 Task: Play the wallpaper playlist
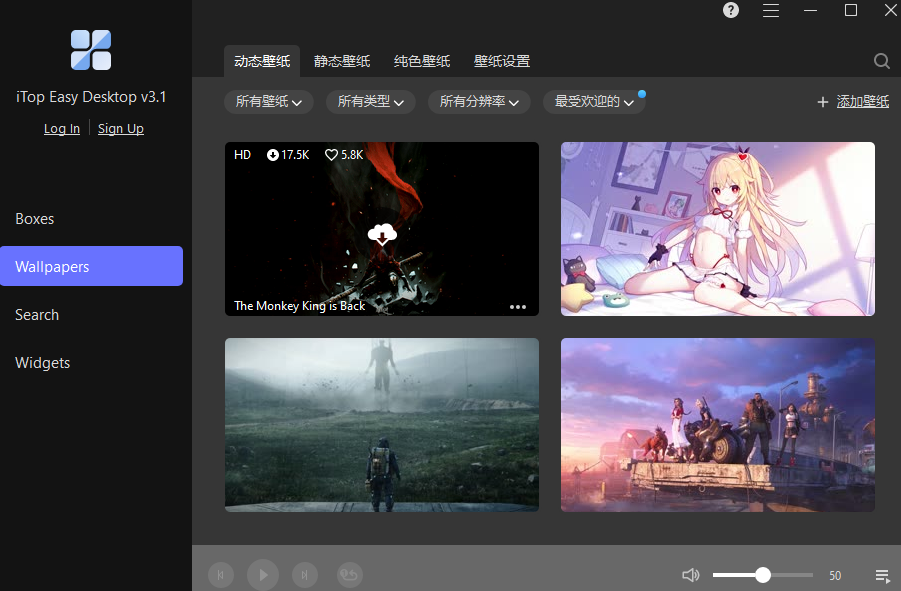pos(263,575)
